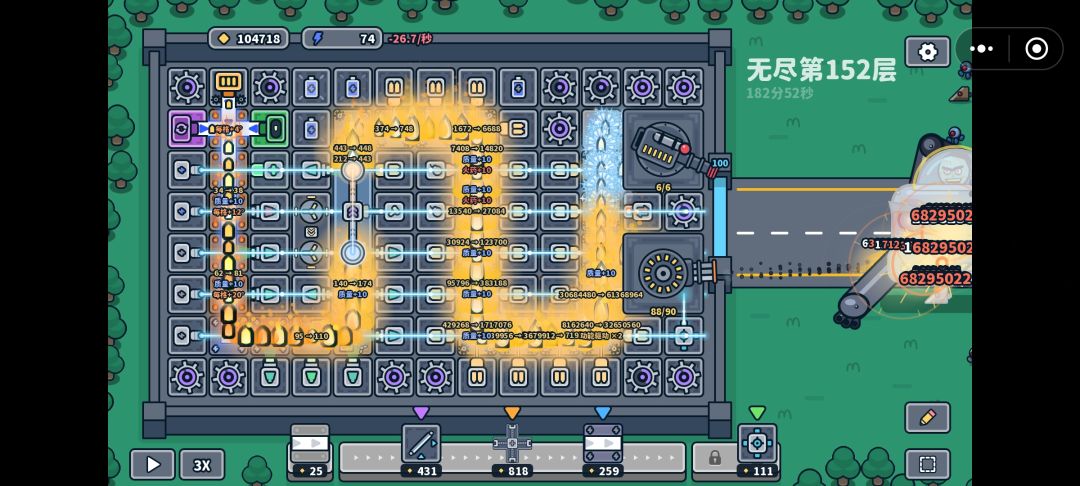Image resolution: width=1080 pixels, height=486 pixels.
Task: Click the pencil edit layout button
Action: tap(927, 417)
